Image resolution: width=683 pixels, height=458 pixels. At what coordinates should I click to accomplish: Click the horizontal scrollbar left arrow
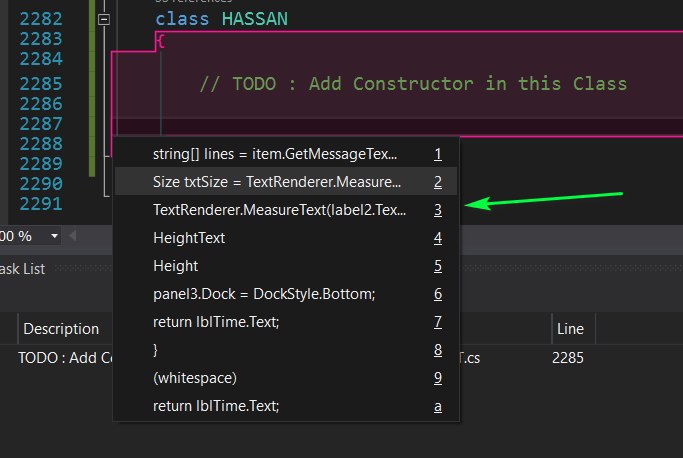tap(73, 236)
